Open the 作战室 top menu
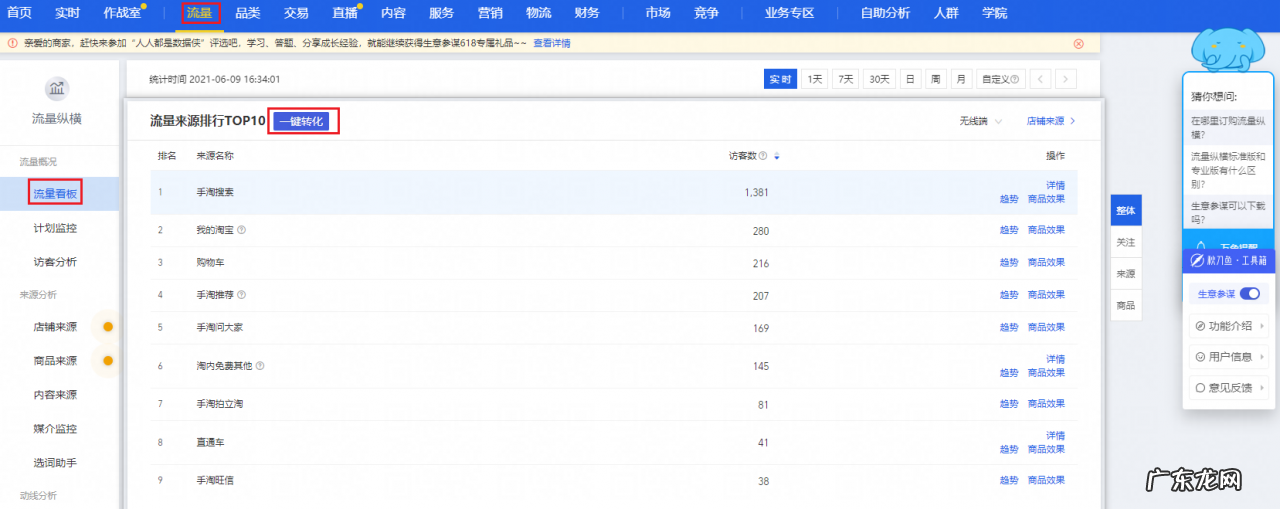1280x509 pixels. point(122,14)
